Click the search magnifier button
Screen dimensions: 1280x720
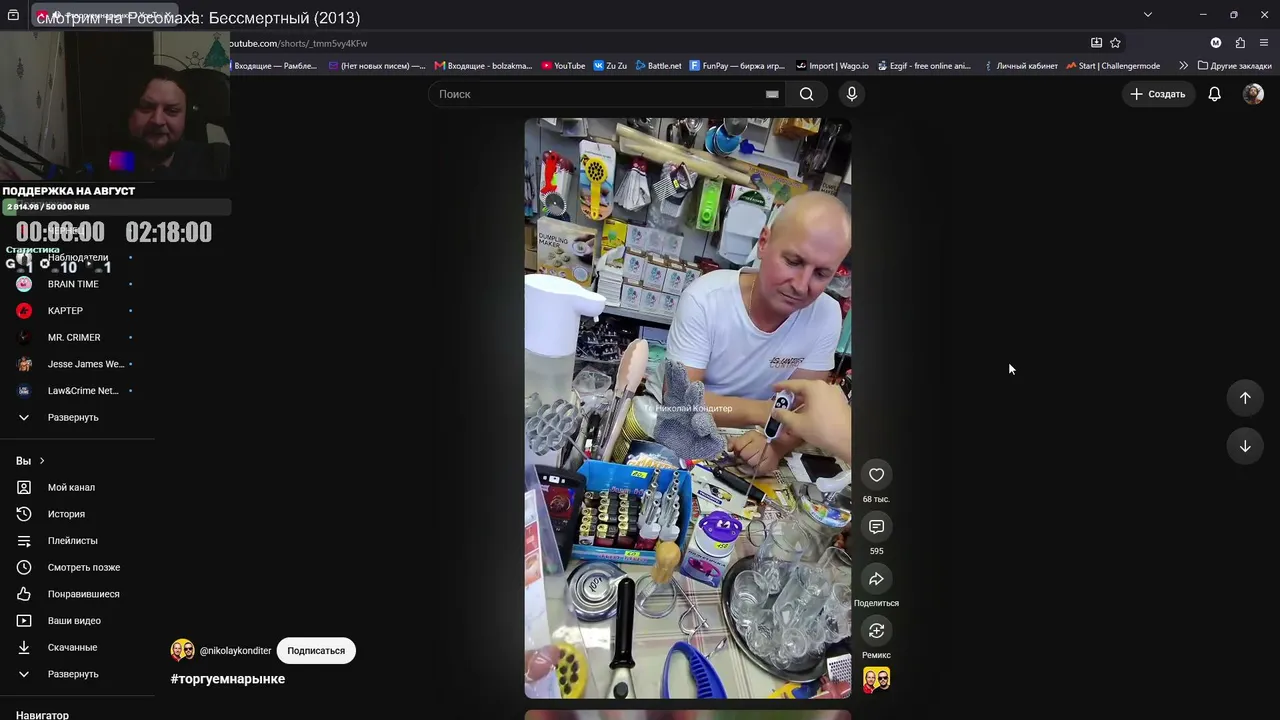807,94
